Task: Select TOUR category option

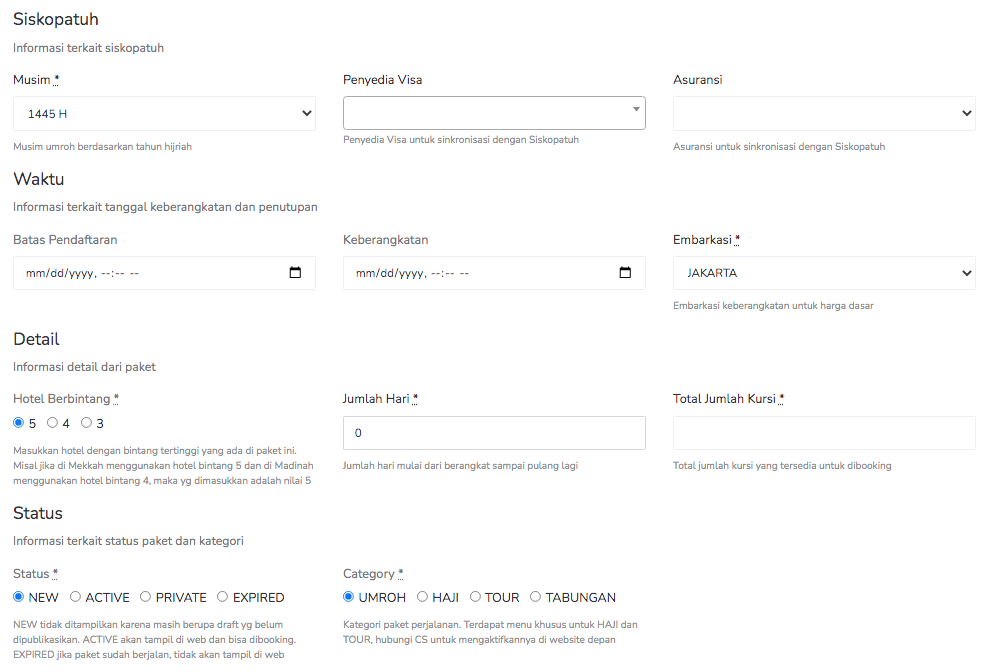Action: (x=476, y=597)
